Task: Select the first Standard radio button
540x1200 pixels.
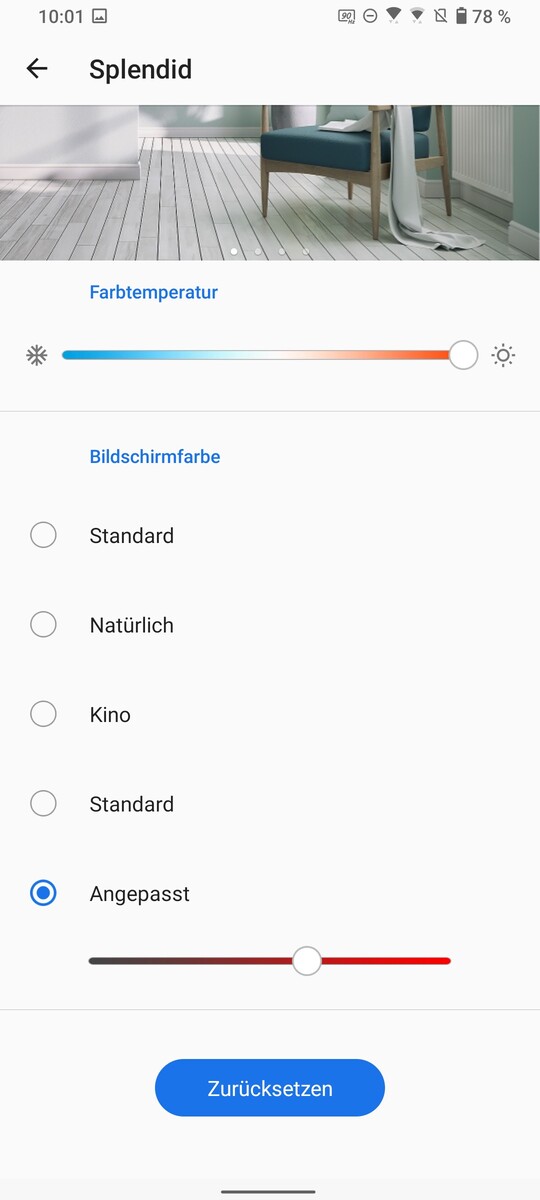Action: coord(43,535)
